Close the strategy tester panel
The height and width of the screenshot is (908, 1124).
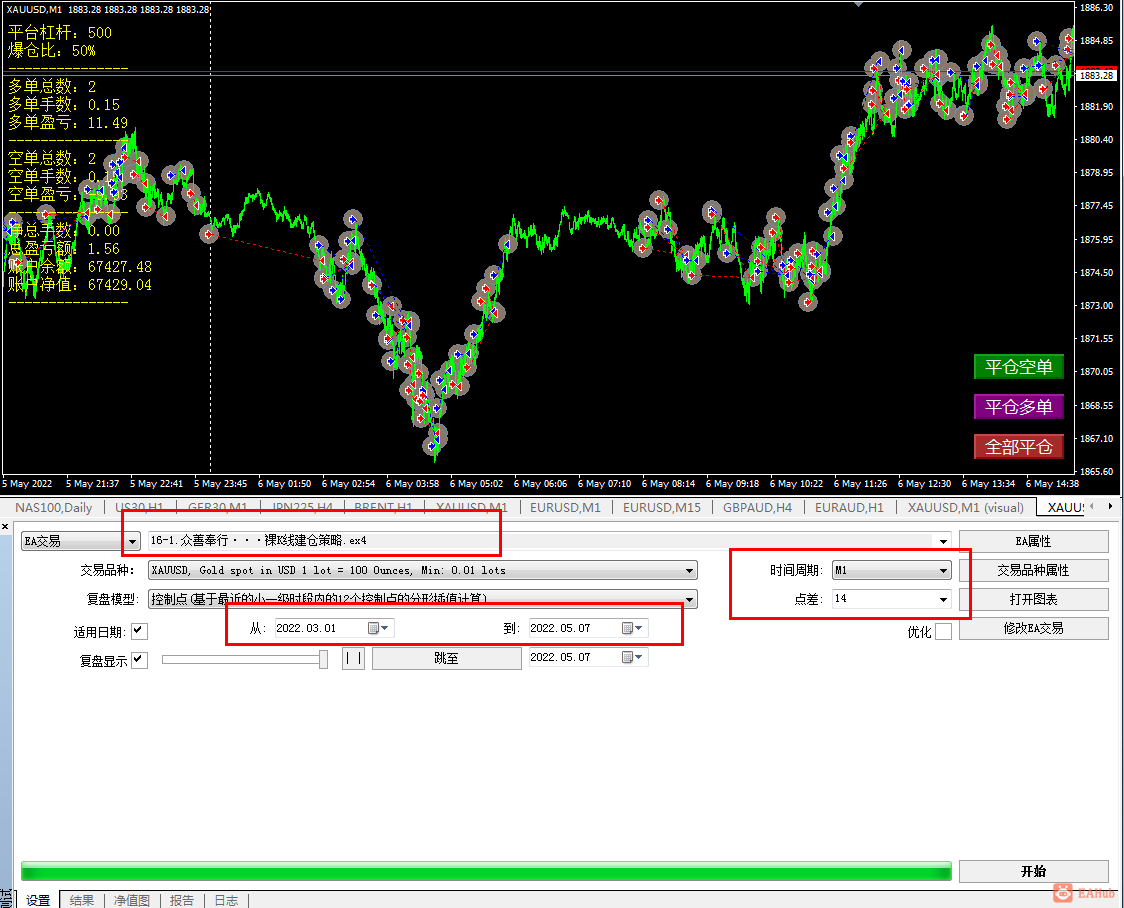point(5,527)
